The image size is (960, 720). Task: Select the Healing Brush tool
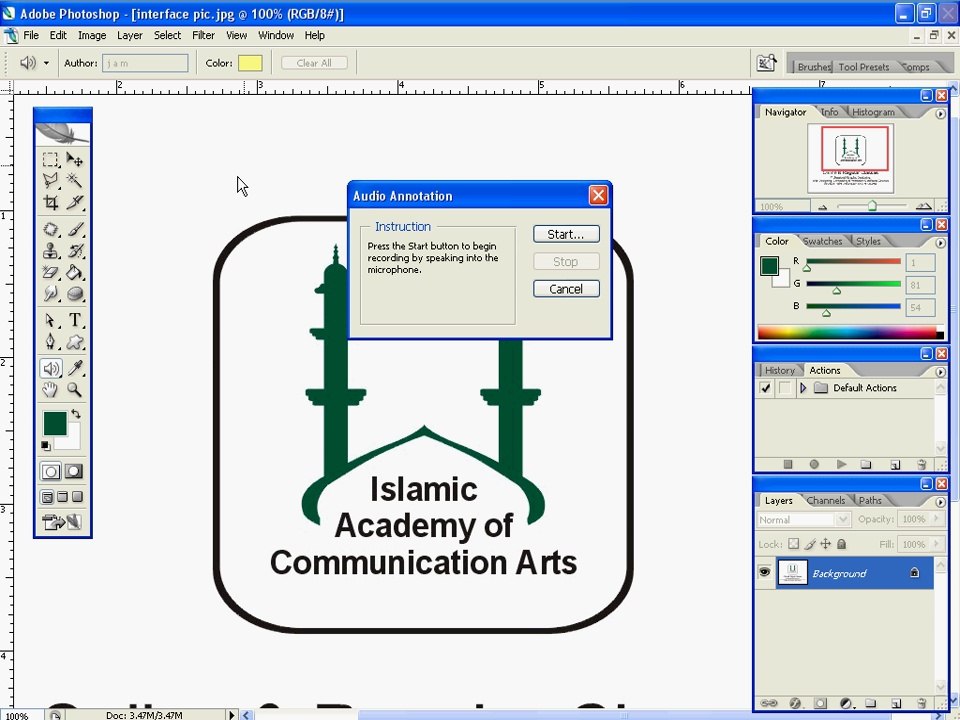click(51, 230)
